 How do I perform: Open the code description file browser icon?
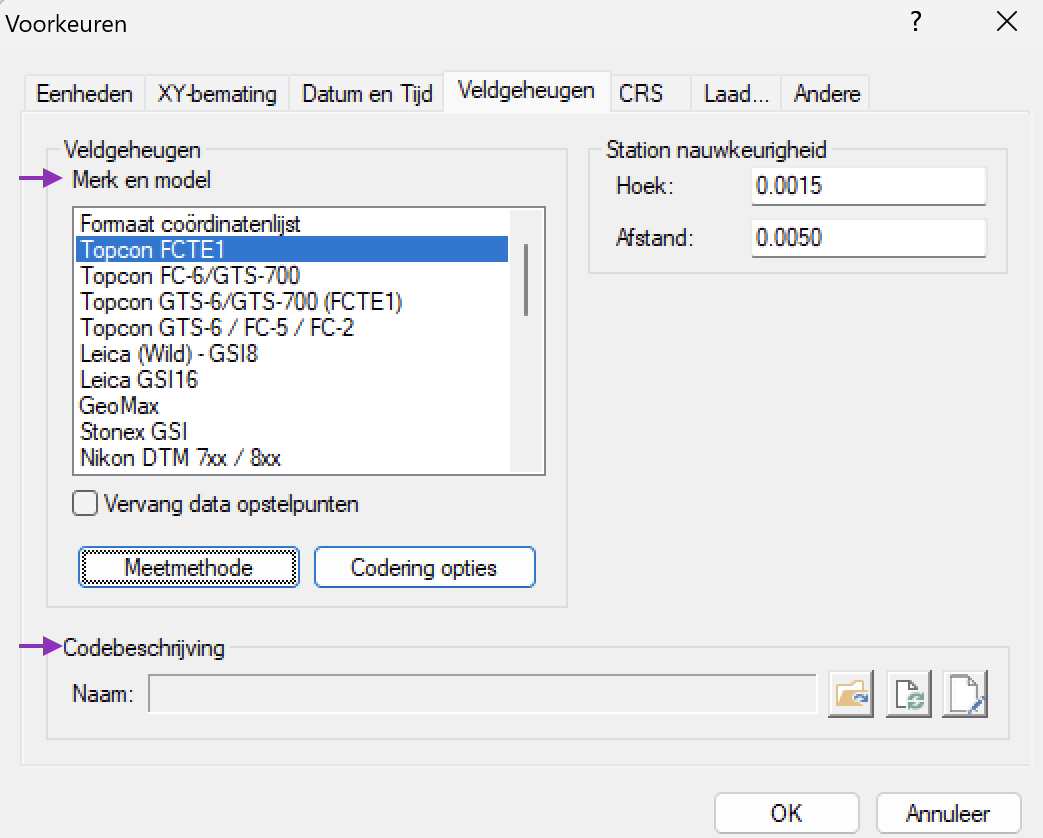tap(850, 694)
